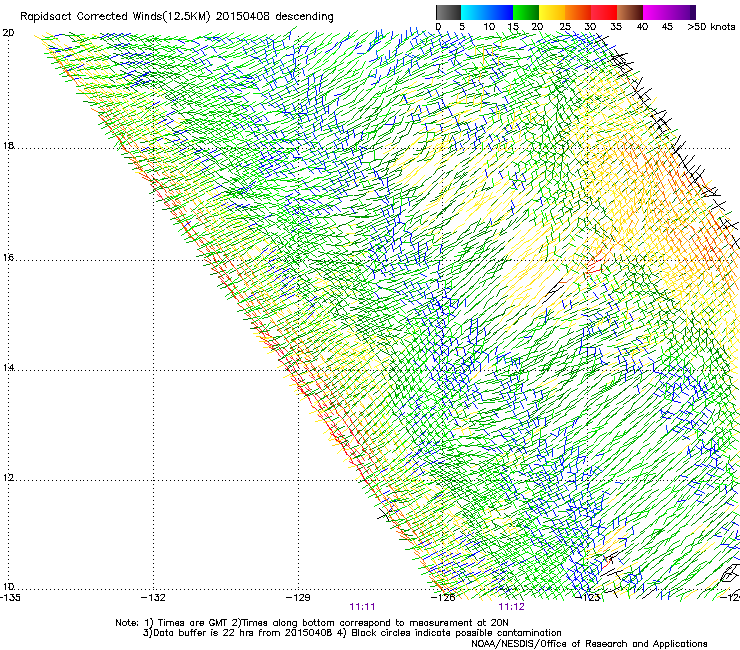Click longitude label '-132' on the bottom axis
The image size is (740, 650).
pos(153,597)
